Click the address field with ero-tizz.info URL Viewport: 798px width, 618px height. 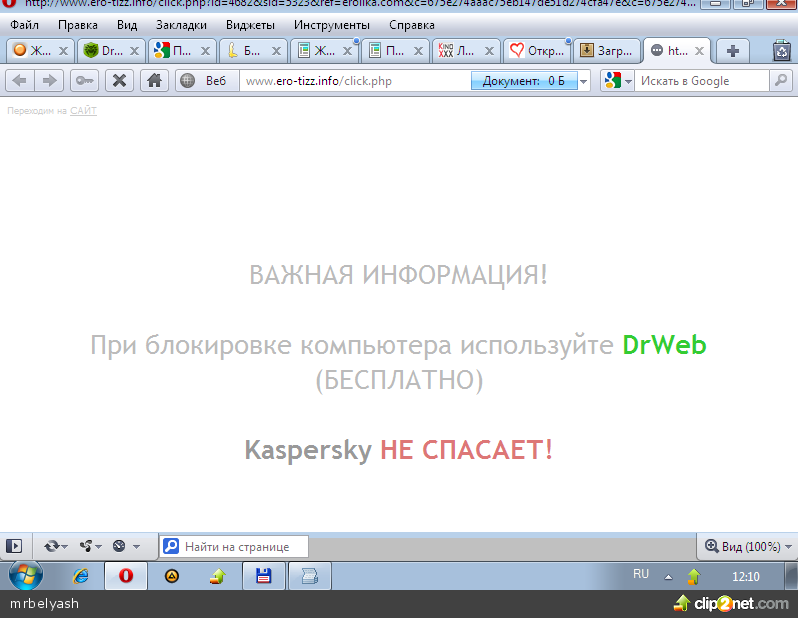(355, 80)
